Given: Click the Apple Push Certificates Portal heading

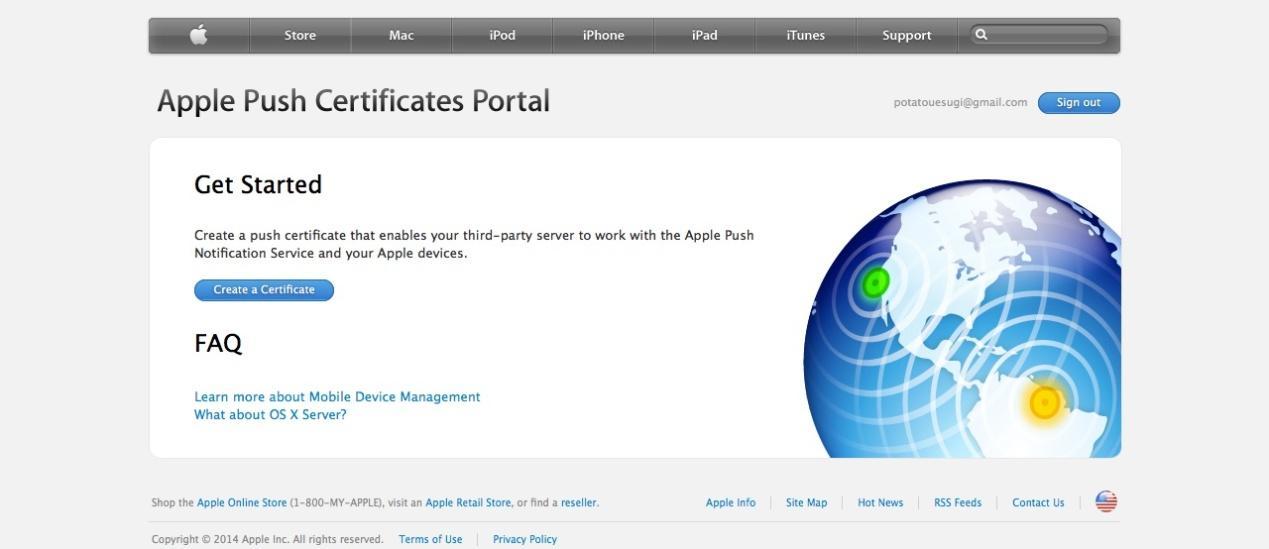Looking at the screenshot, I should (353, 101).
